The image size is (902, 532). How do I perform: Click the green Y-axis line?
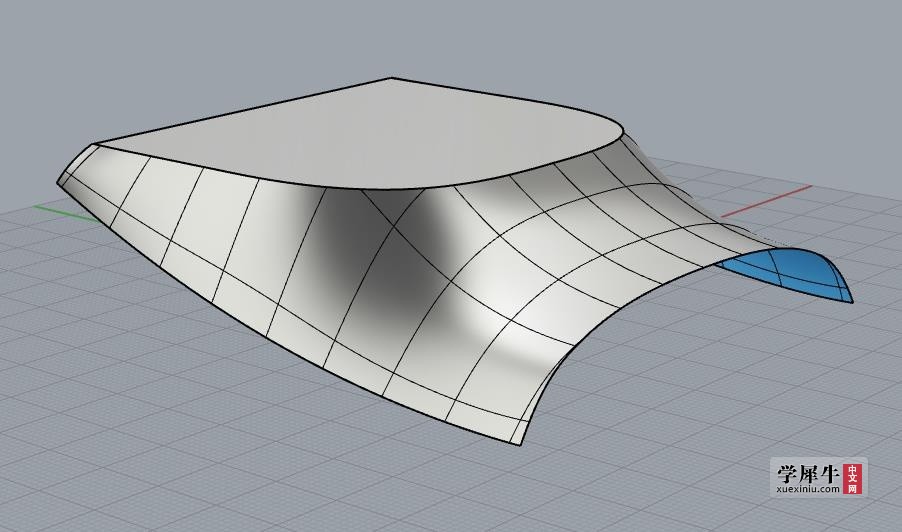(66, 213)
